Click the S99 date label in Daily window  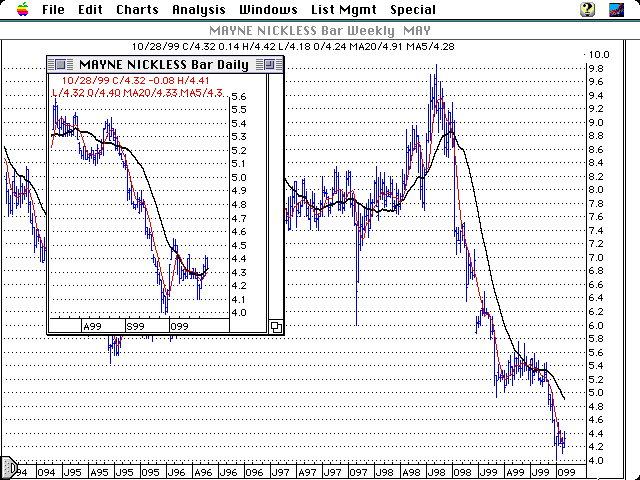click(136, 327)
